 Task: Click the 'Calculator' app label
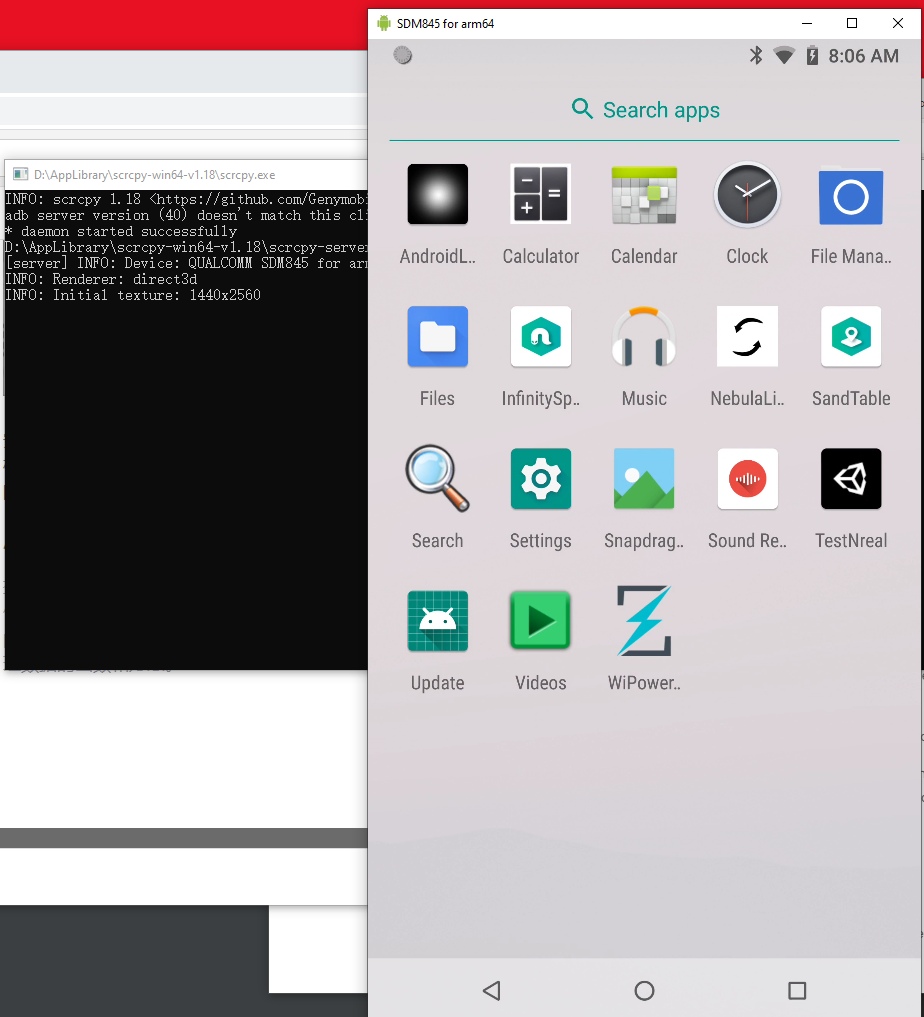tap(541, 256)
